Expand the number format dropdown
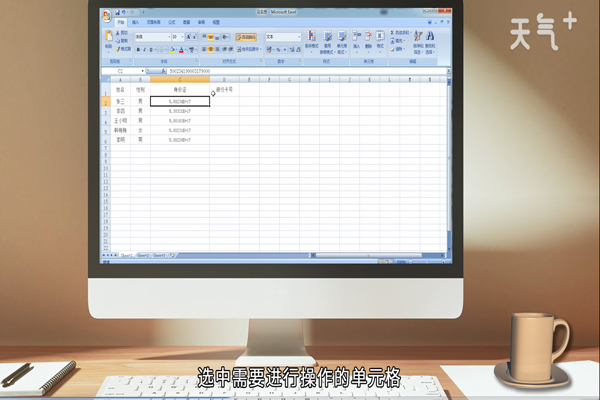The width and height of the screenshot is (600, 400). (298, 37)
